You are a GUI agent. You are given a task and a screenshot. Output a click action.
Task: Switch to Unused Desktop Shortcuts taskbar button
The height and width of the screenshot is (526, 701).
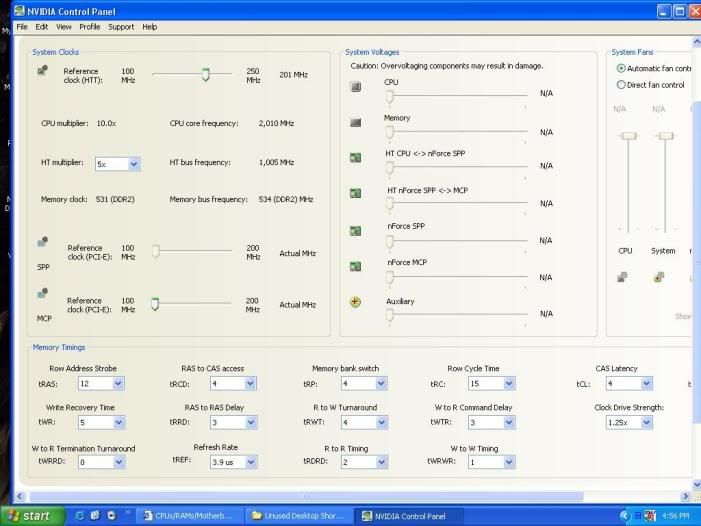click(298, 516)
